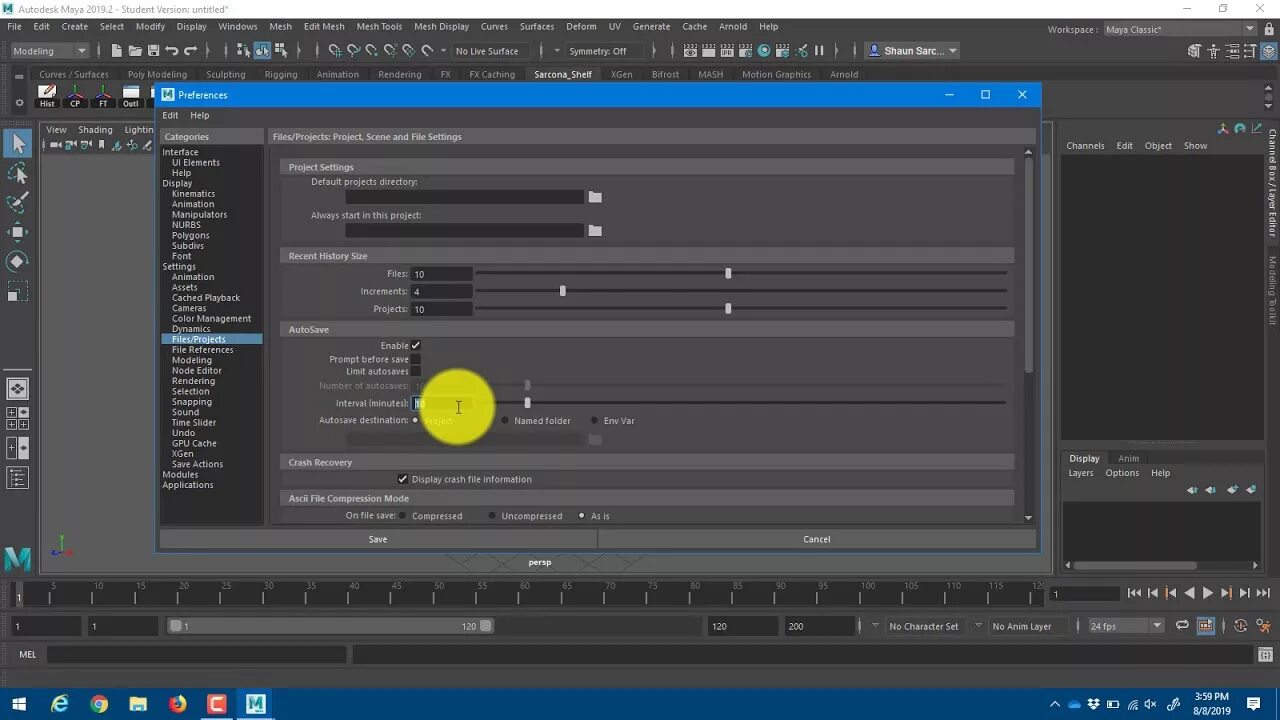Select the UI Elements category
Image resolution: width=1280 pixels, height=720 pixels.
click(x=196, y=163)
